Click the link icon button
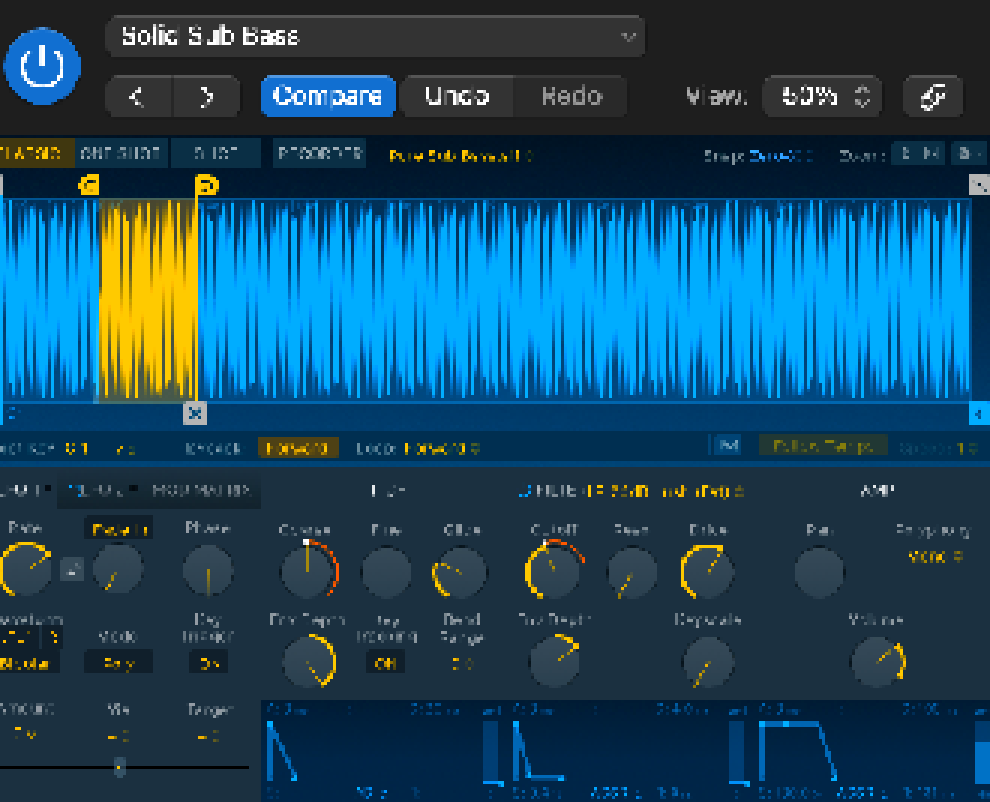990x802 pixels. (x=932, y=97)
